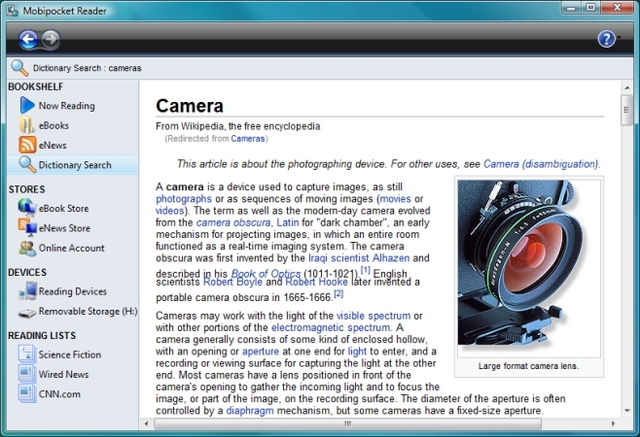Viewport: 640px width, 437px height.
Task: Follow the aperture link
Action: [260, 351]
